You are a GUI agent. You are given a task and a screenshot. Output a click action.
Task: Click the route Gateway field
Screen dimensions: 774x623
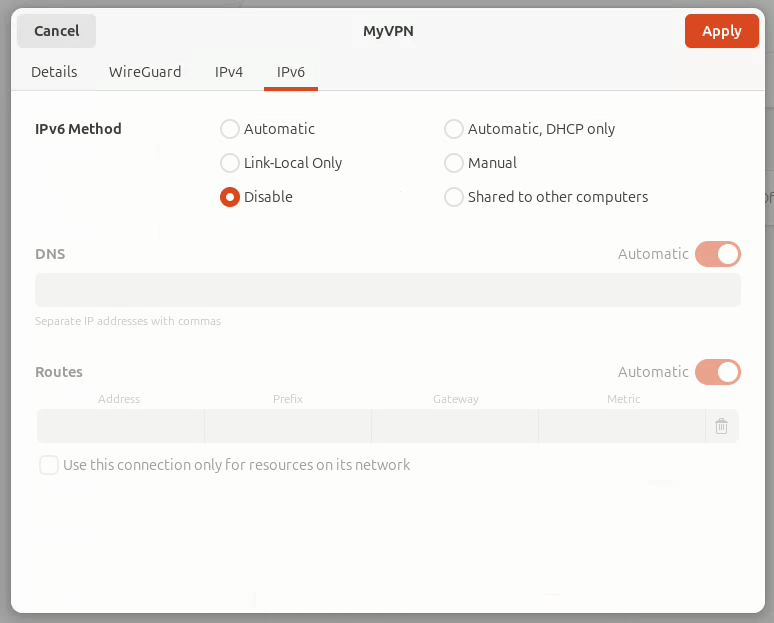pos(455,426)
